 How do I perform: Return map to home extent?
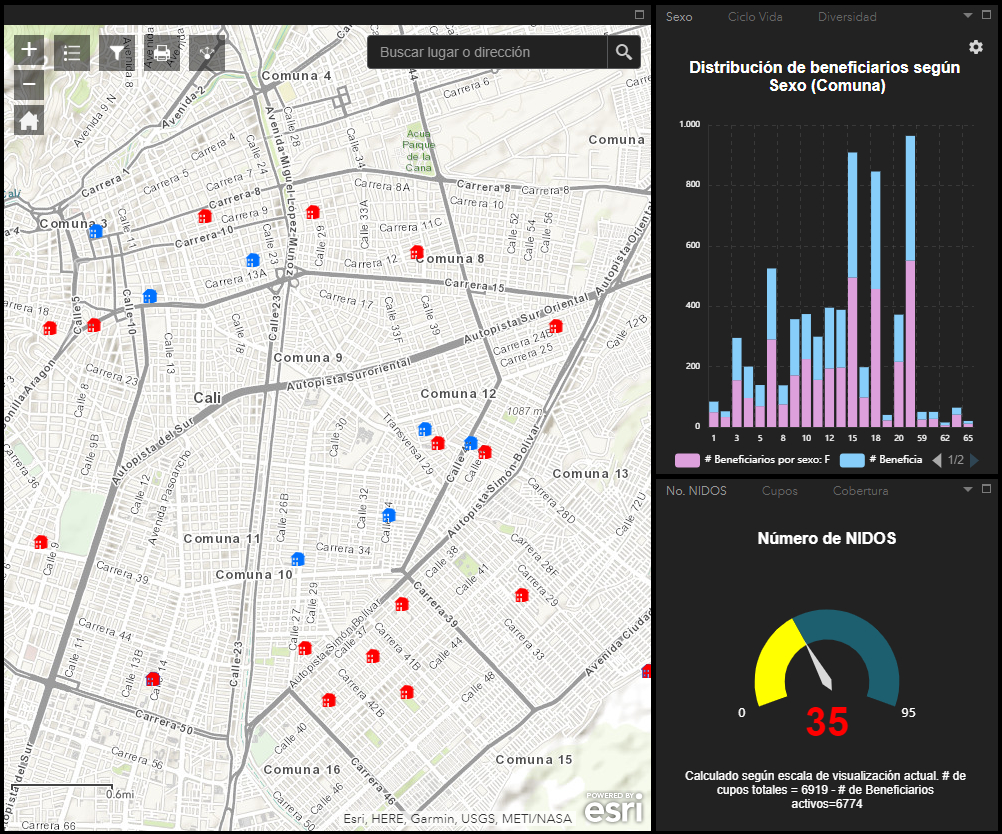pos(29,121)
